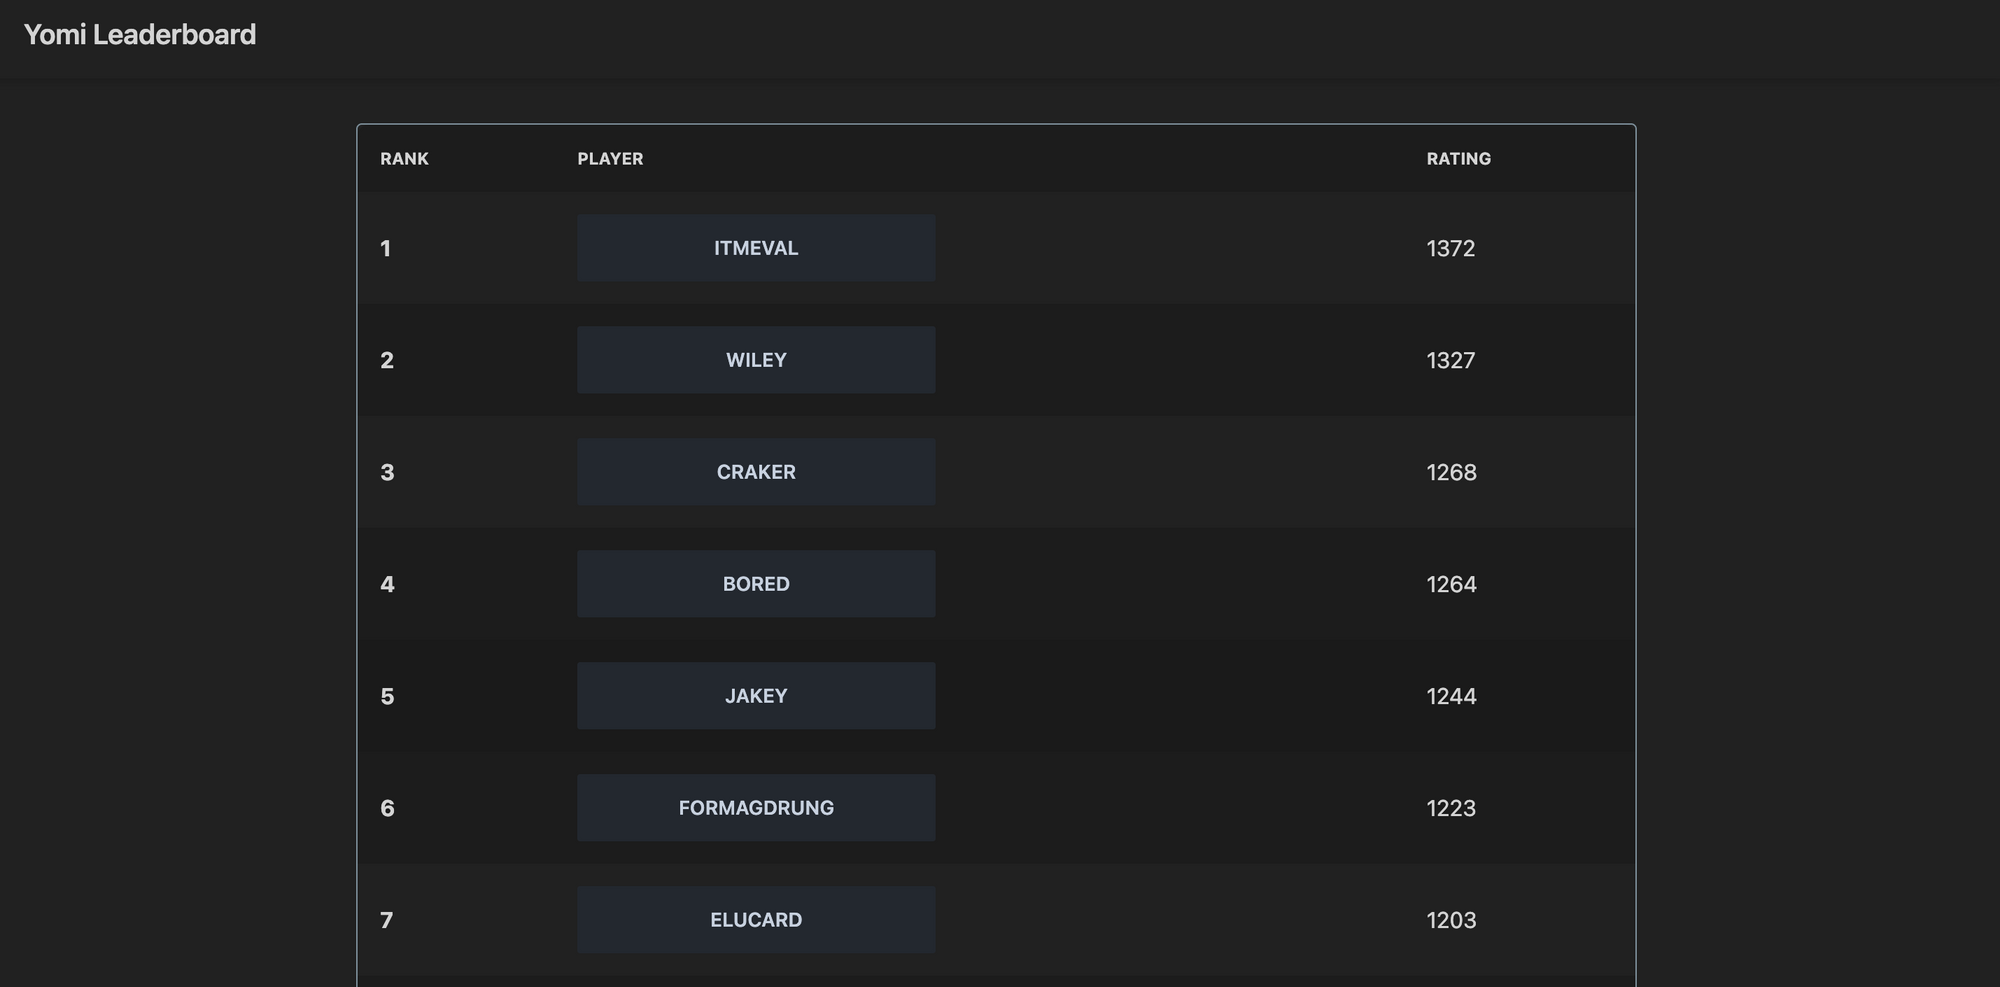Click the rating value 1203
2000x987 pixels.
click(x=1451, y=920)
